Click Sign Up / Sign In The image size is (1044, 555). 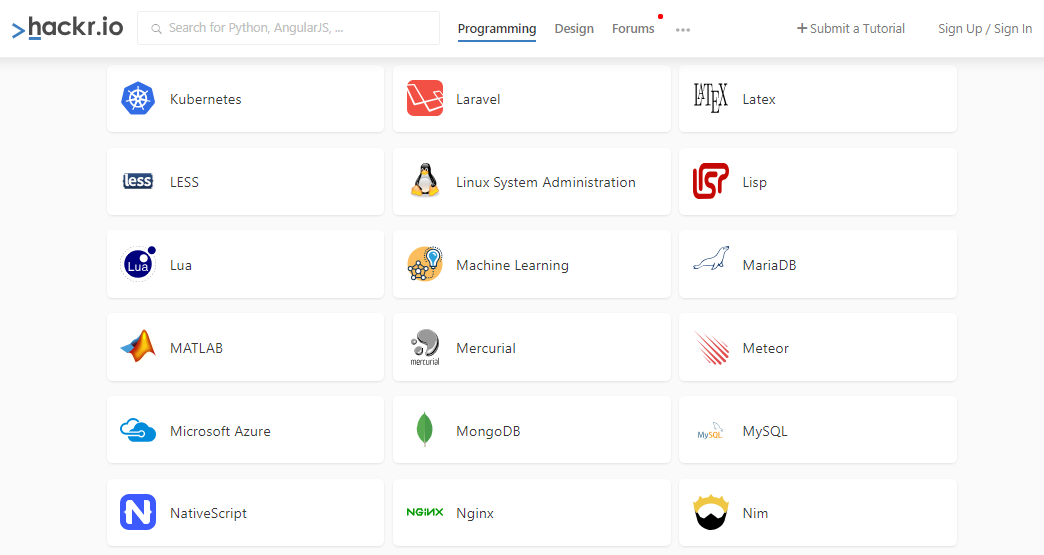point(985,29)
